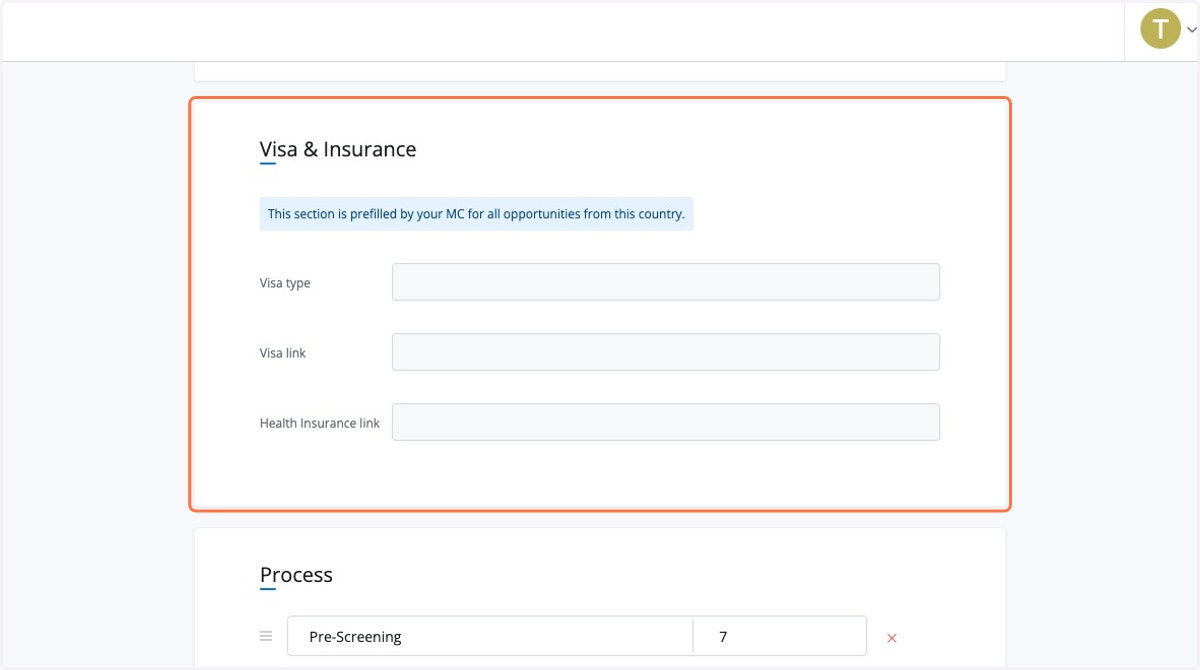The width and height of the screenshot is (1200, 670).
Task: Expand the profile dropdown chevron
Action: click(x=1191, y=30)
